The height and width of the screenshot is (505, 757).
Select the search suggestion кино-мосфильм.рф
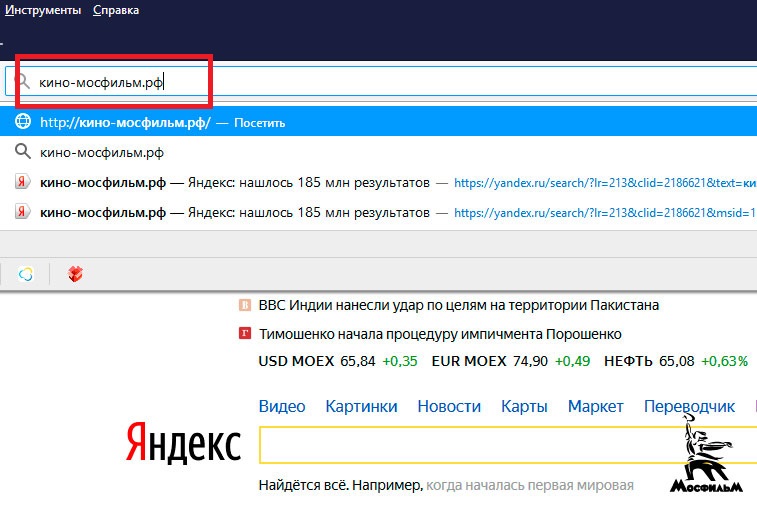[378, 152]
